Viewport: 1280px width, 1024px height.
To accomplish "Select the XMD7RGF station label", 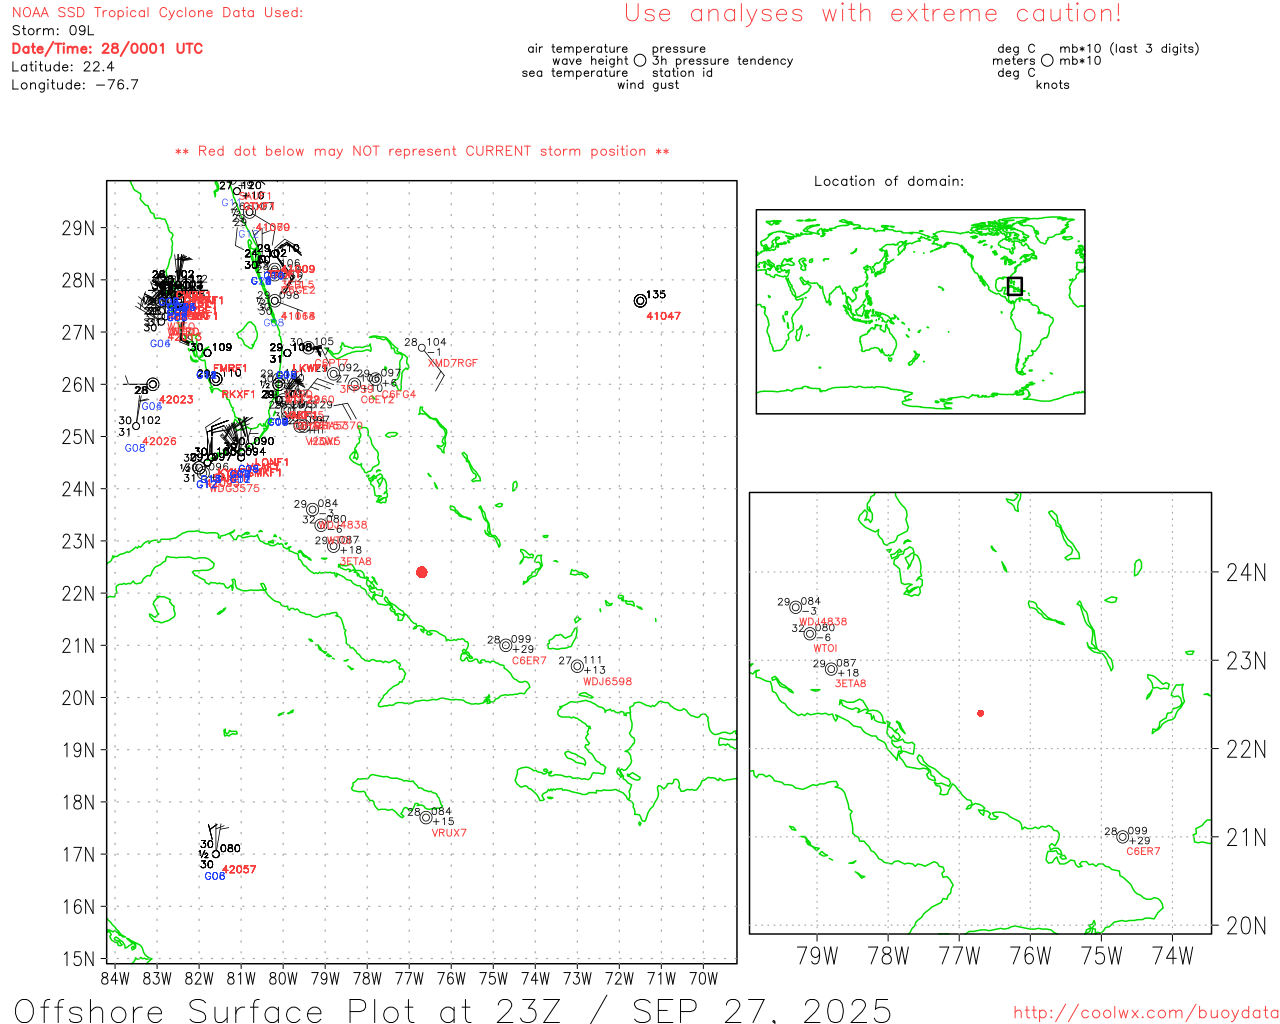I will point(452,364).
